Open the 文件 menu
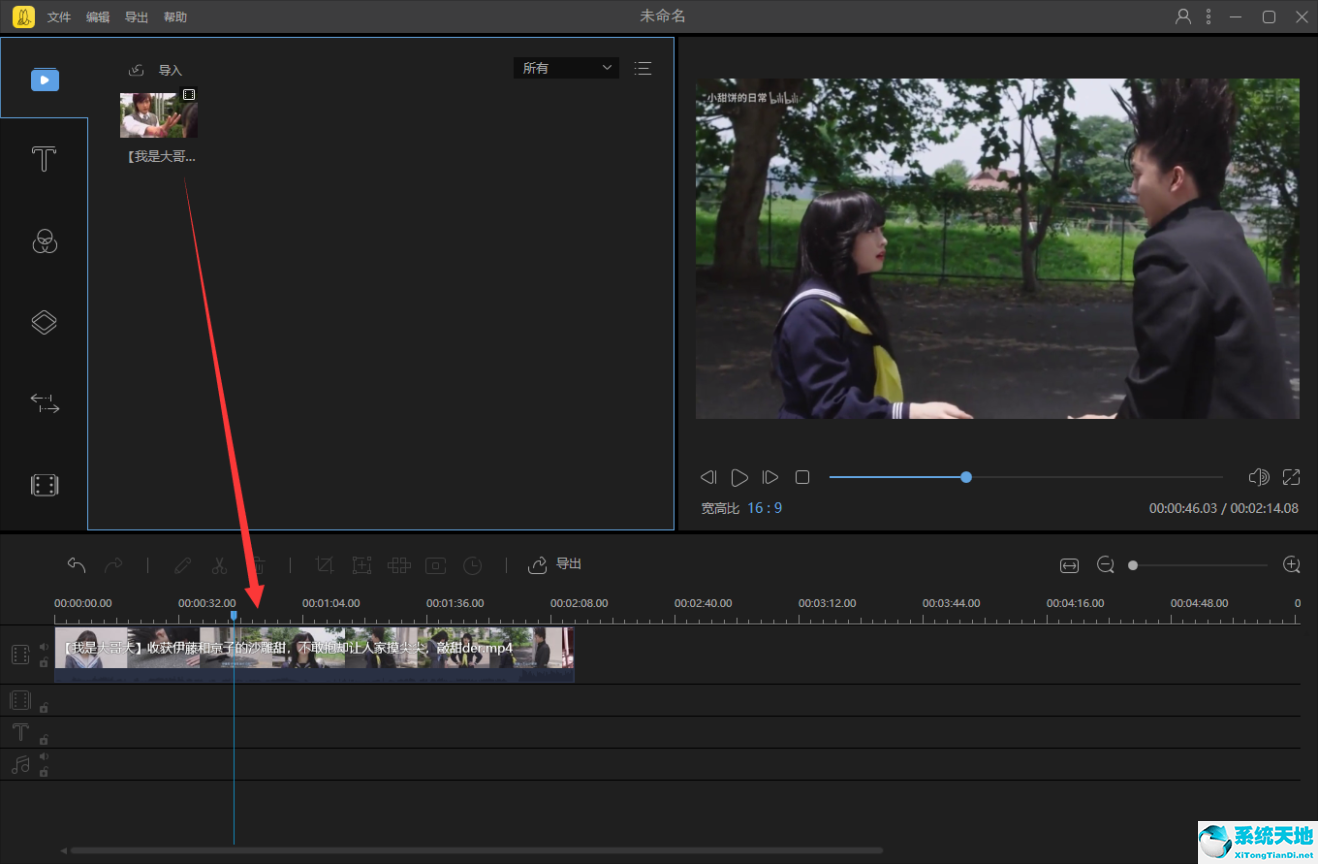Screen dimensions: 1318x864 [59, 17]
